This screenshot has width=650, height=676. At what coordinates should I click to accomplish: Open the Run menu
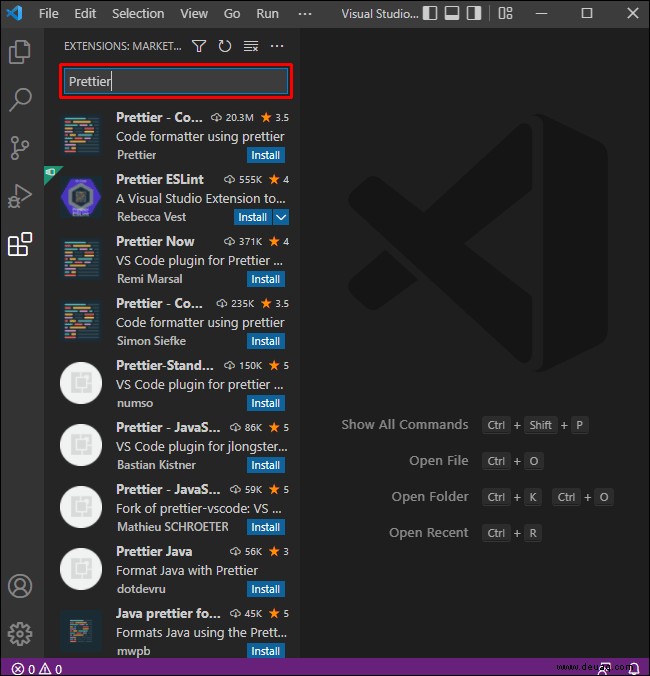pyautogui.click(x=267, y=14)
